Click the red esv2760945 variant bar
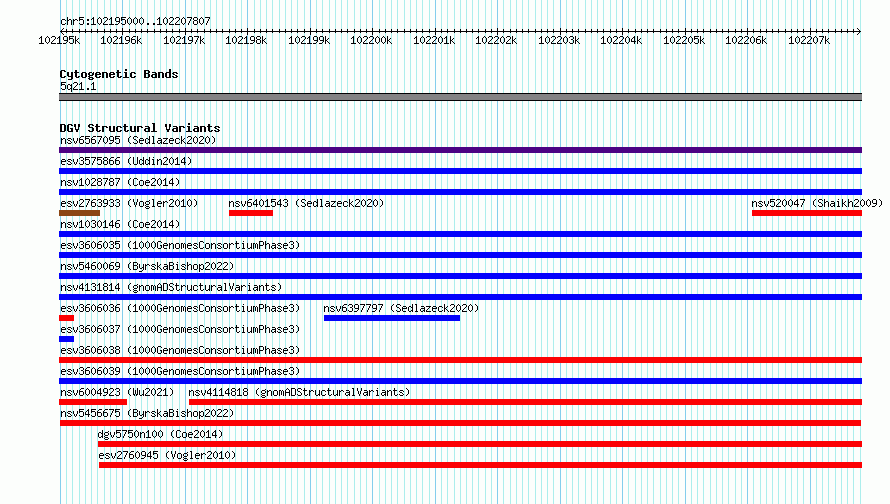 click(481, 465)
